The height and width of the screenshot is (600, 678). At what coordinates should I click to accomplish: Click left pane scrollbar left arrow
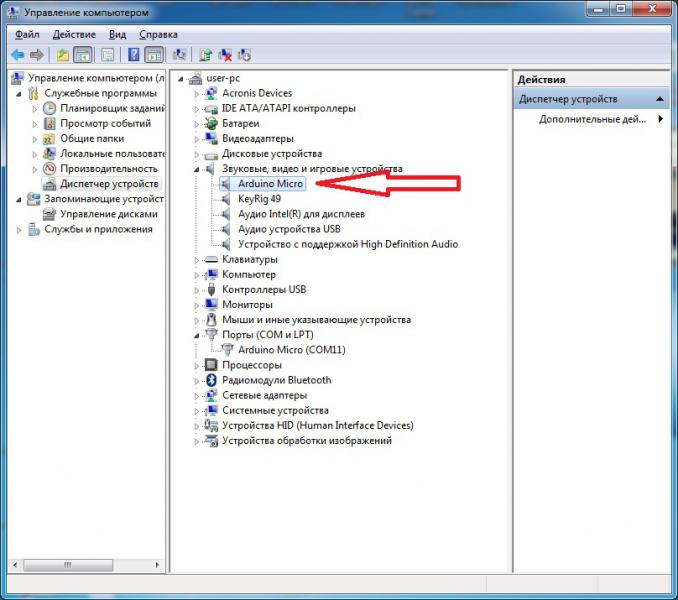[x=15, y=565]
